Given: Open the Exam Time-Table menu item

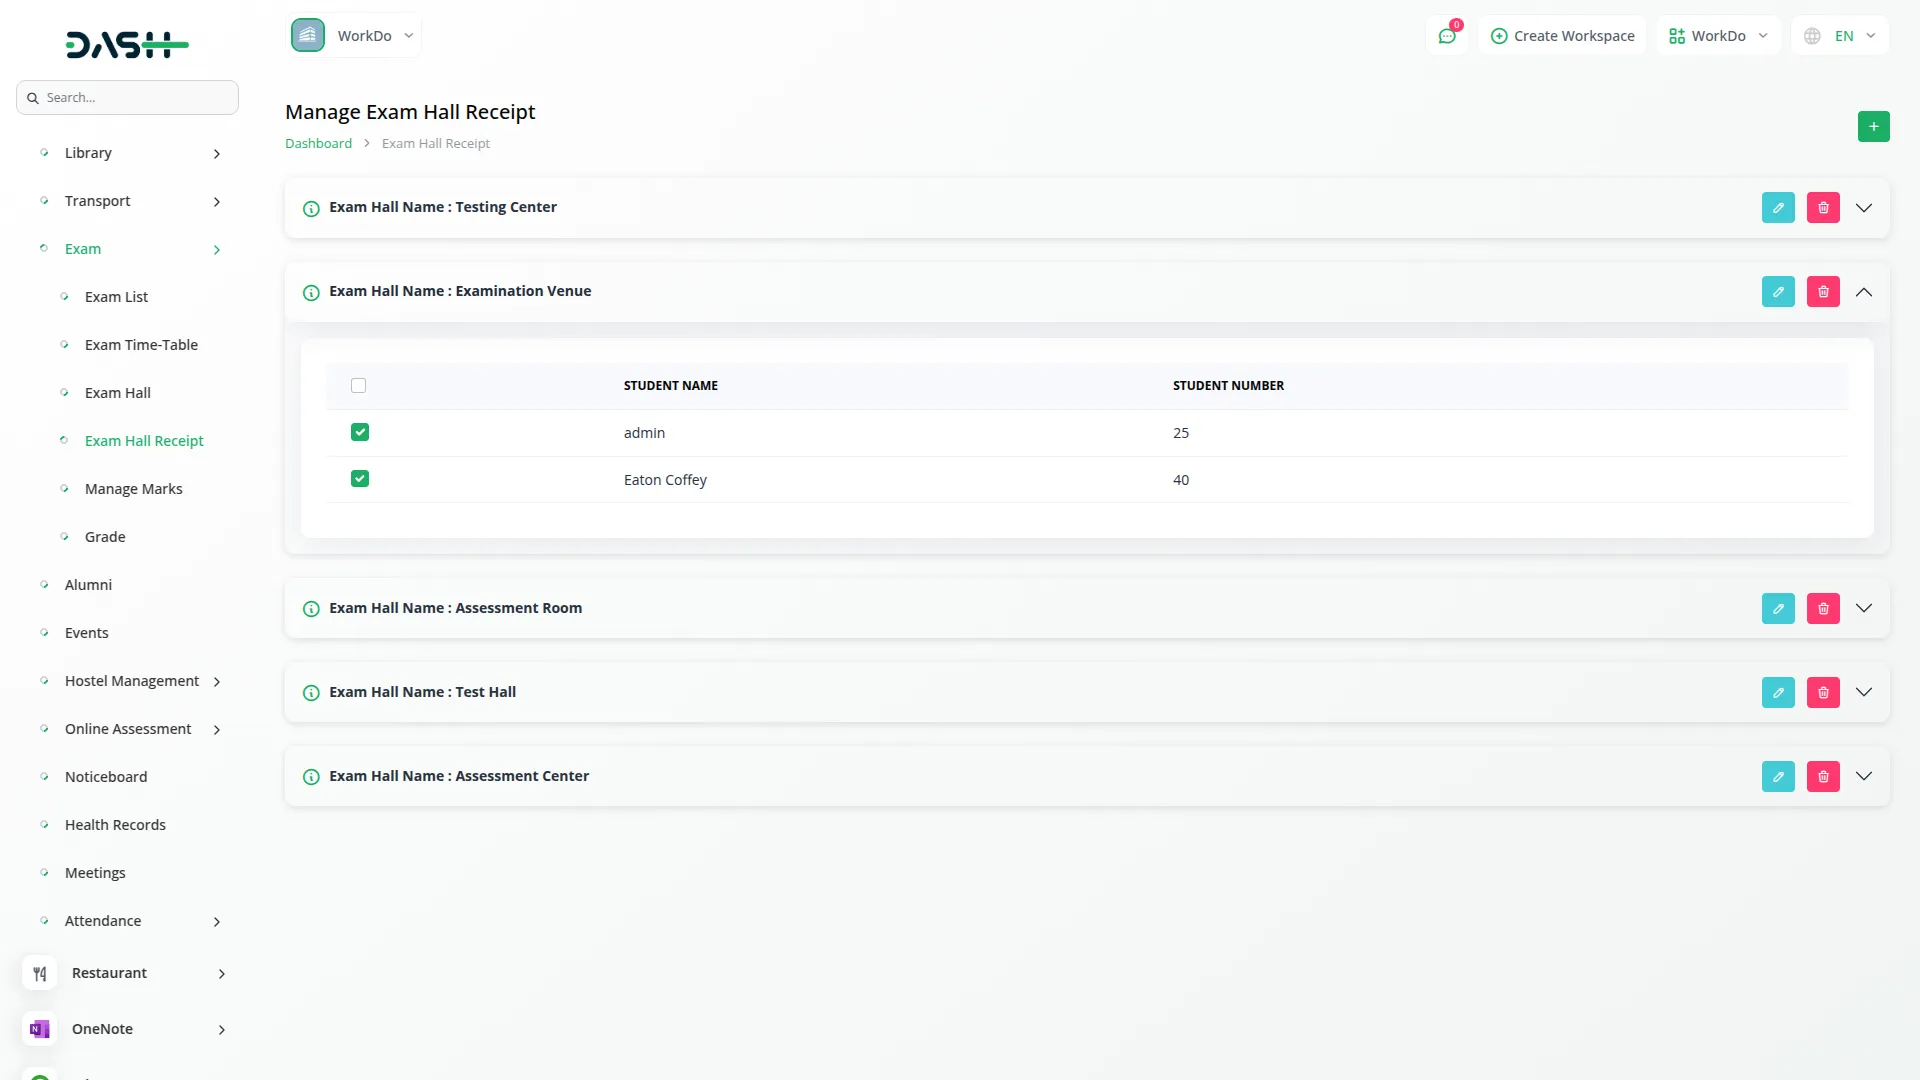Looking at the screenshot, I should tap(141, 344).
